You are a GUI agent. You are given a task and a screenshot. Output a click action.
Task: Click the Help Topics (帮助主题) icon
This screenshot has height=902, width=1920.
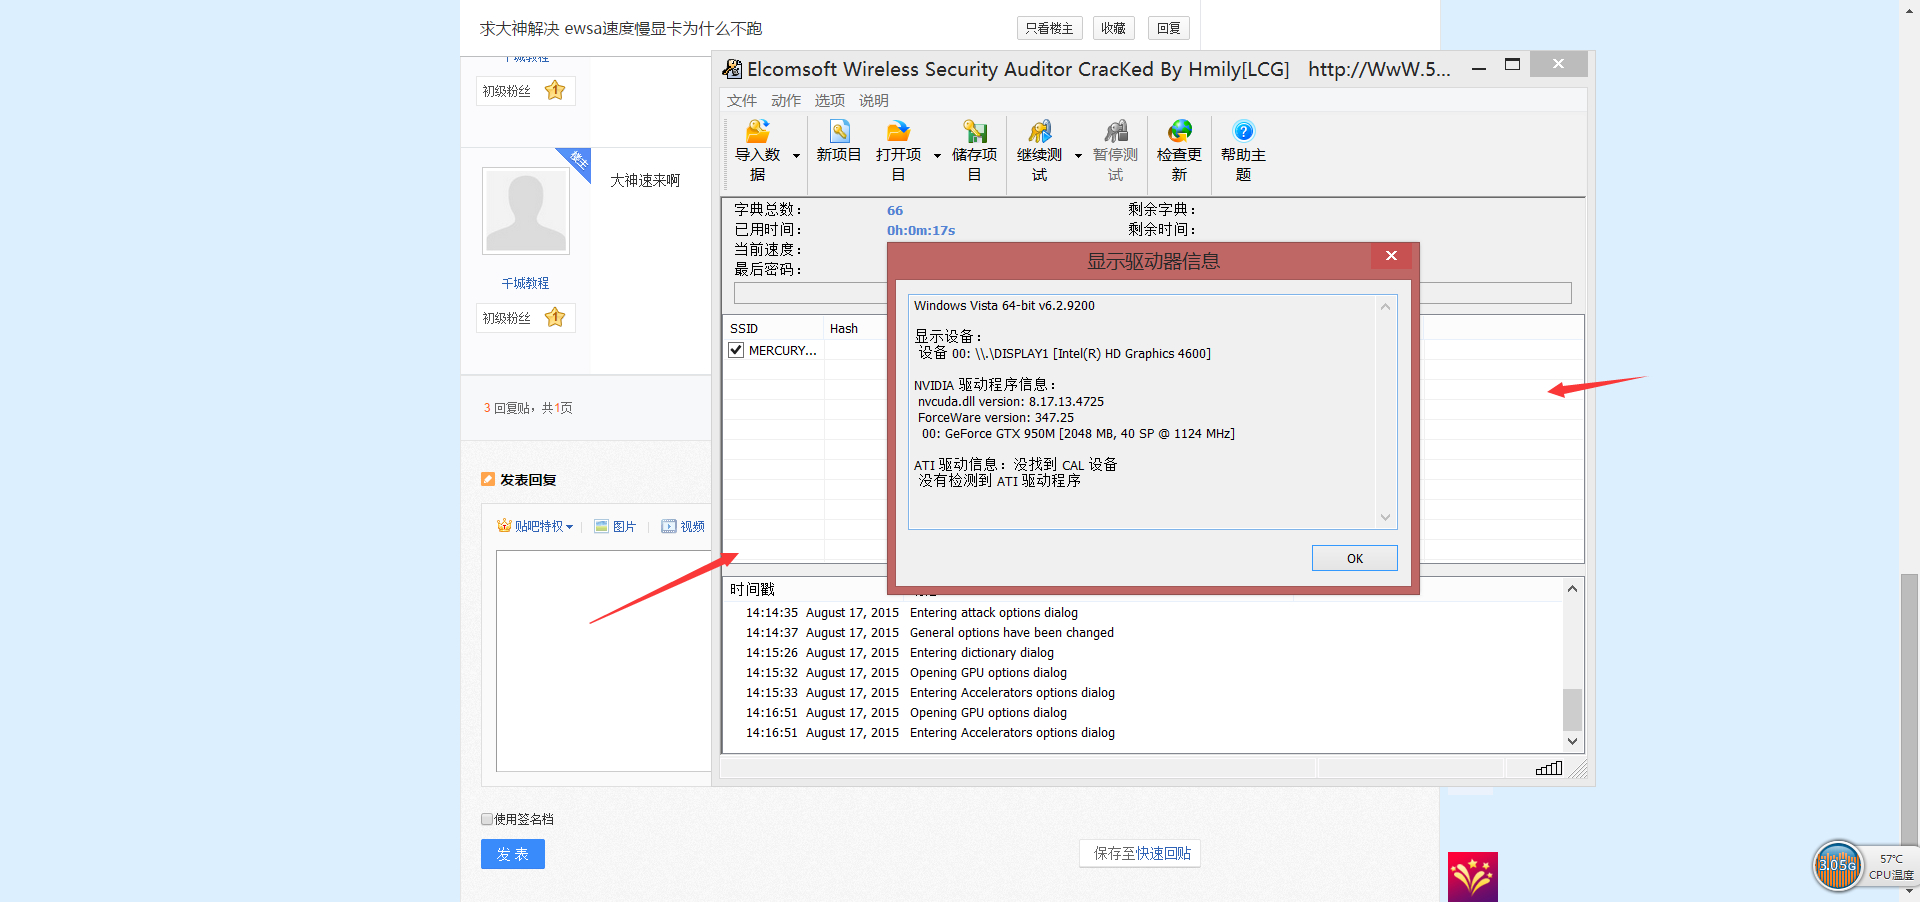[x=1243, y=131]
